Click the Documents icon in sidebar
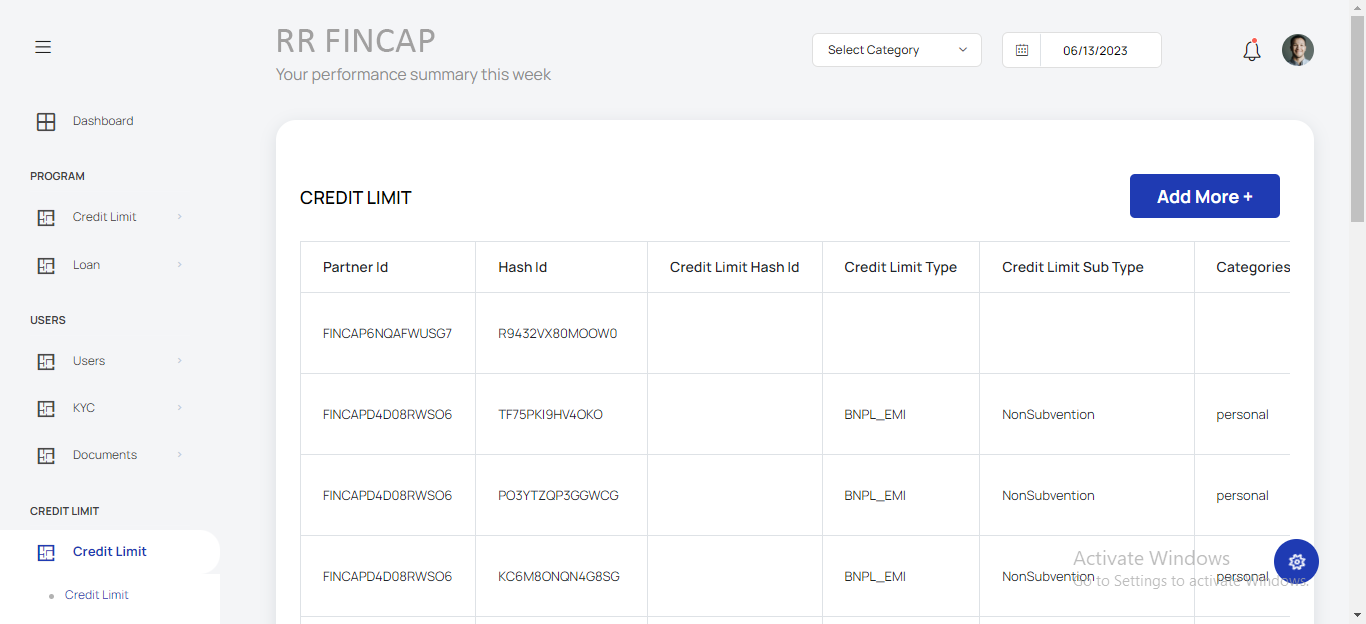Viewport: 1366px width, 624px height. pyautogui.click(x=46, y=456)
